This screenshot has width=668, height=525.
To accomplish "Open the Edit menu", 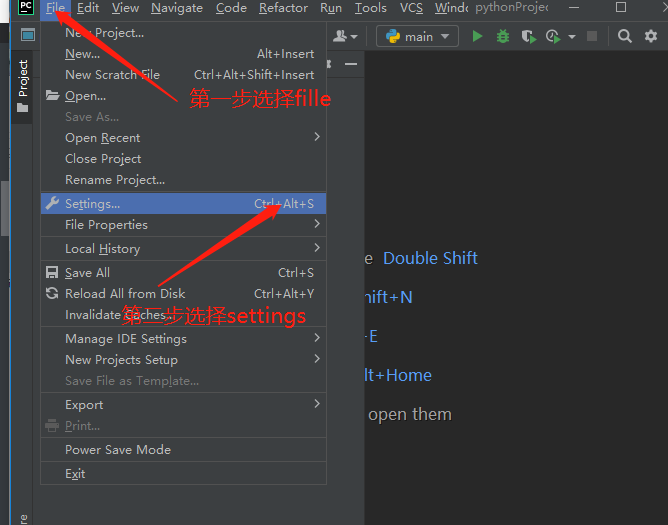I will [x=88, y=8].
